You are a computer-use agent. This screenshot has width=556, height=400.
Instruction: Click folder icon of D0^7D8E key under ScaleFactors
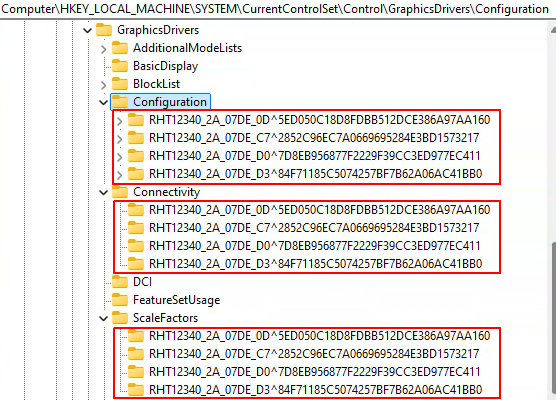point(136,372)
